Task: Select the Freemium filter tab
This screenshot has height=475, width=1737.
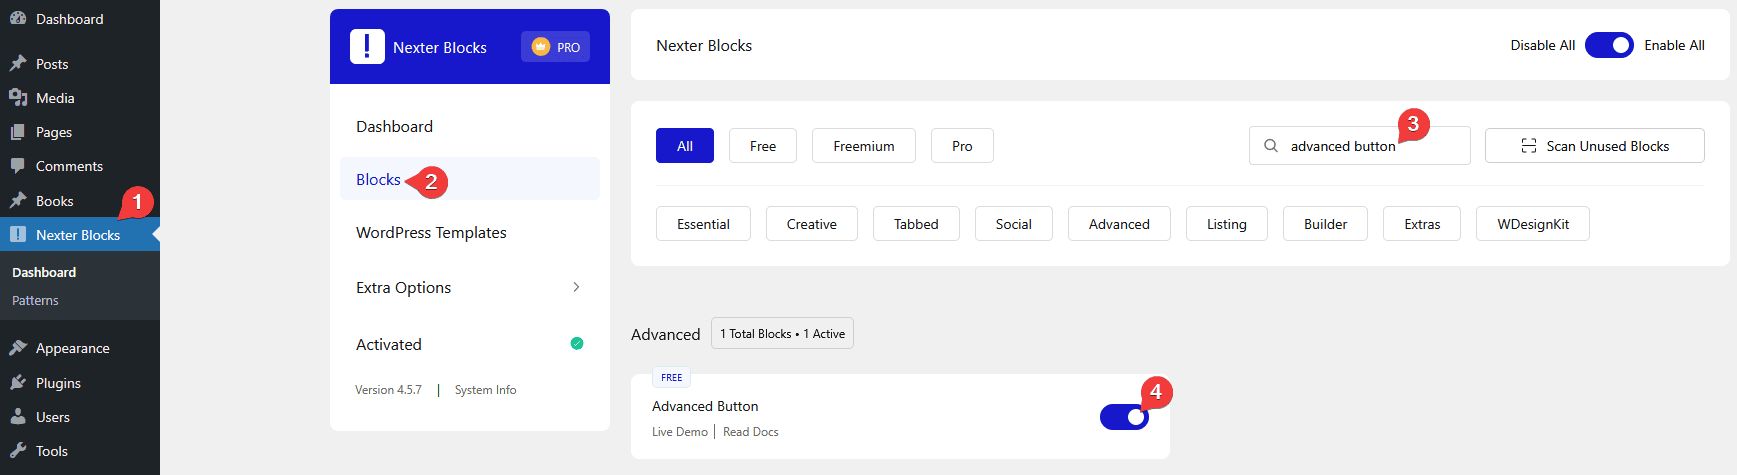Action: pos(863,146)
